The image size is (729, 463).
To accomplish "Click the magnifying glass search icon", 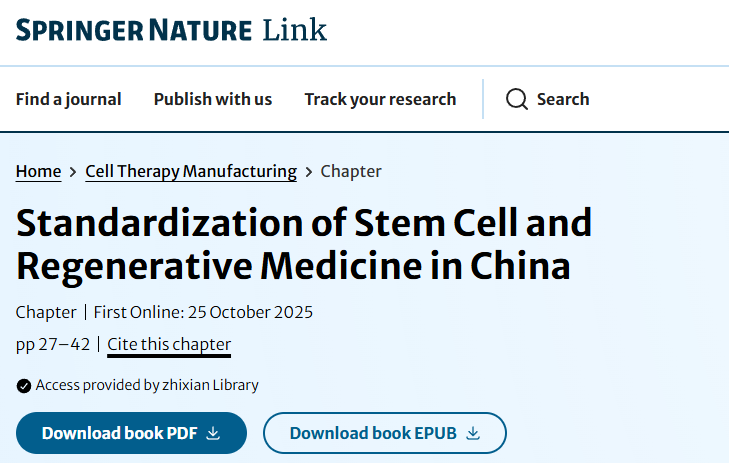I will [516, 99].
